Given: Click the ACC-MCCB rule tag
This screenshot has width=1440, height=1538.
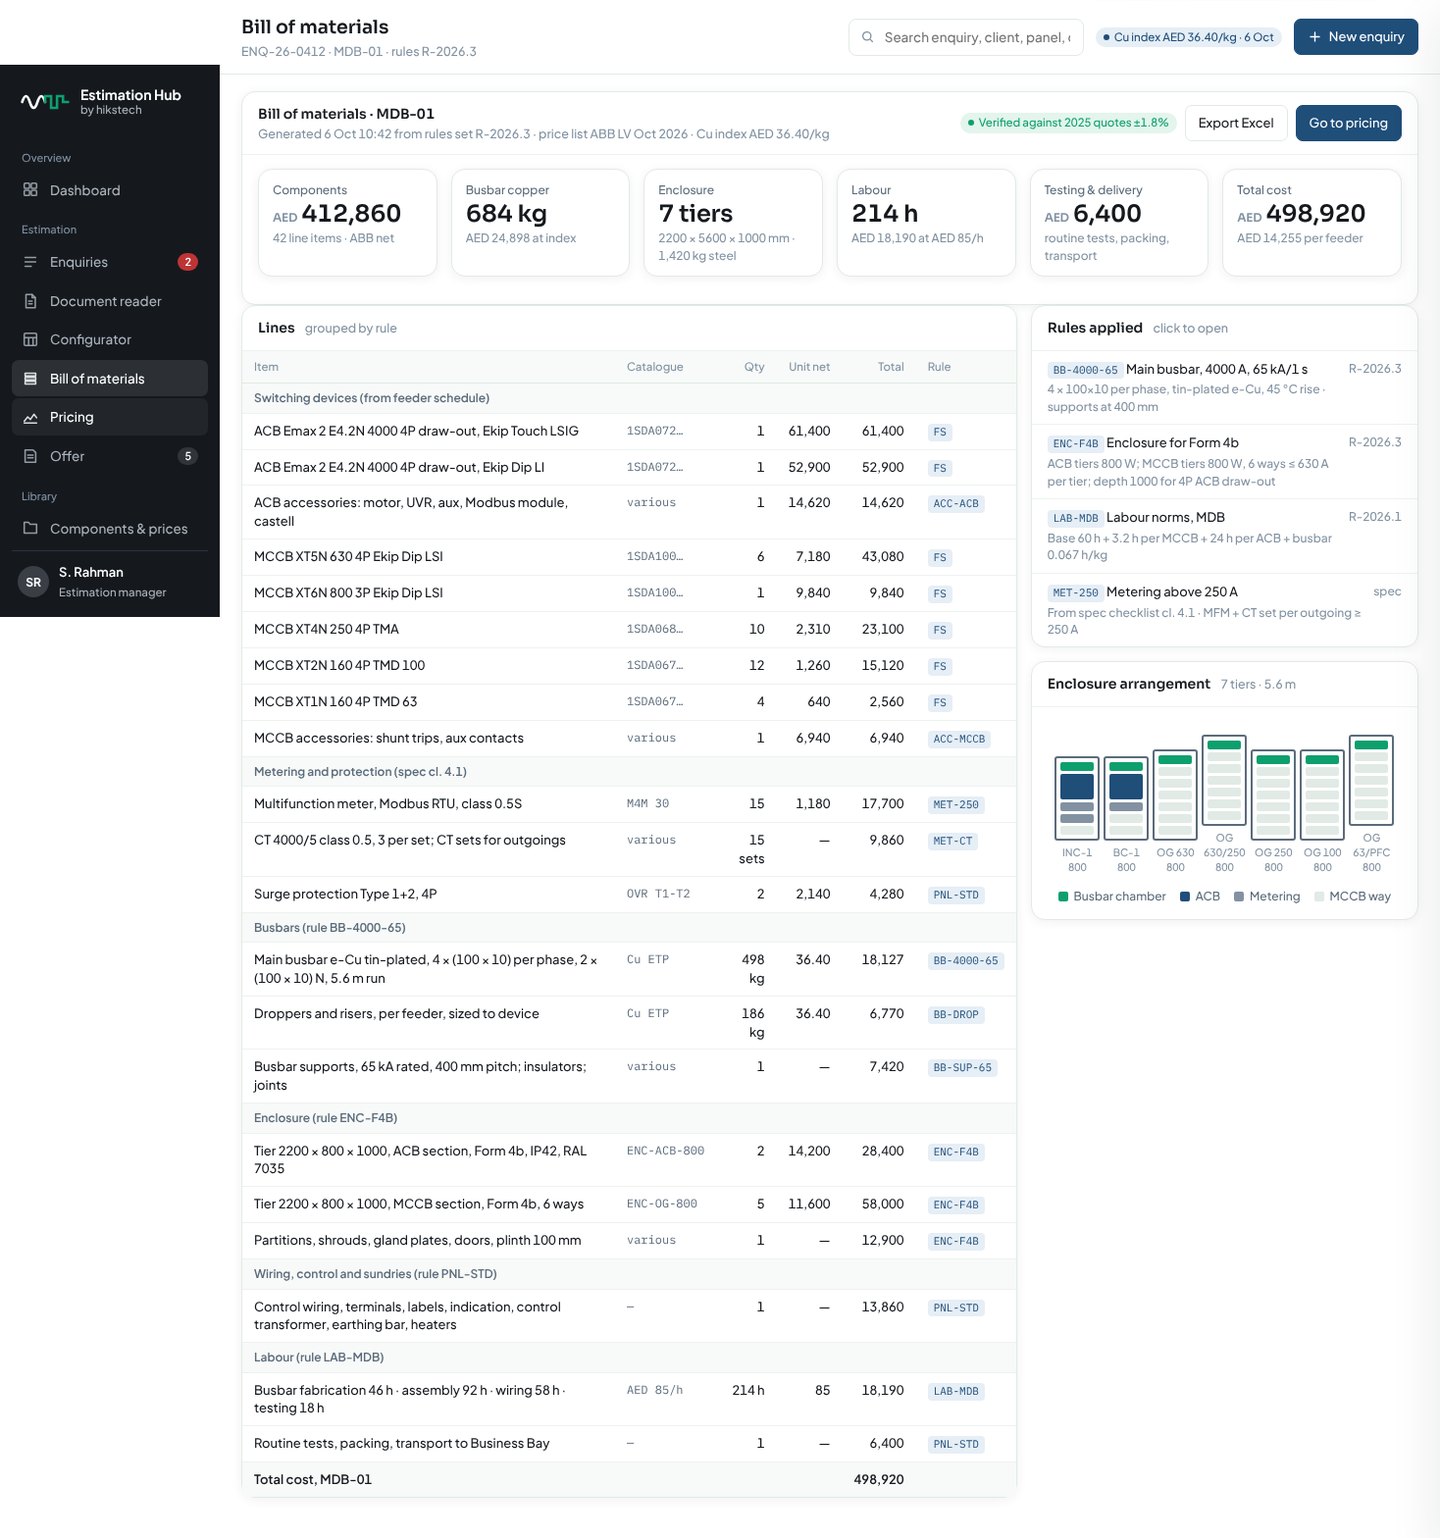Looking at the screenshot, I should [959, 739].
